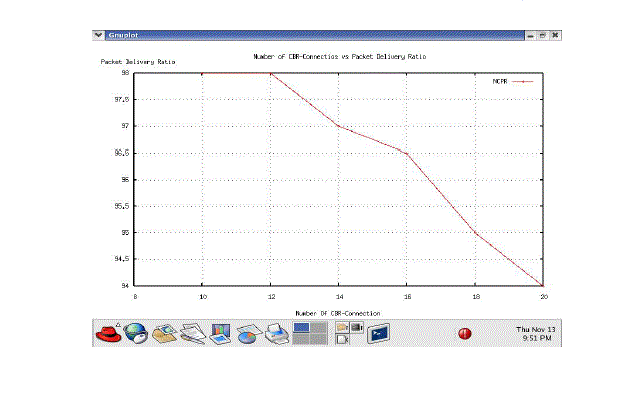Click the curve point at 16 connections
This screenshot has width=617, height=407.
point(407,153)
